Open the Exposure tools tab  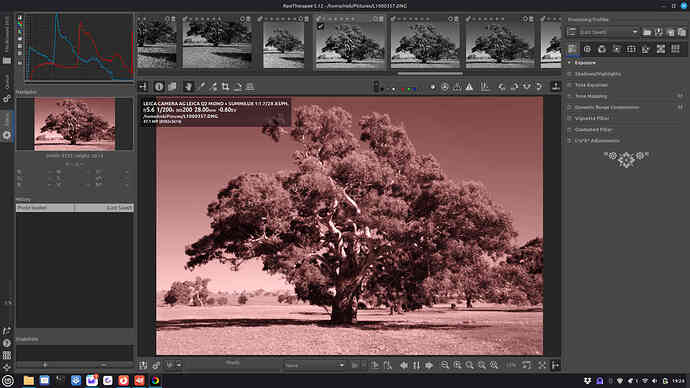point(572,49)
